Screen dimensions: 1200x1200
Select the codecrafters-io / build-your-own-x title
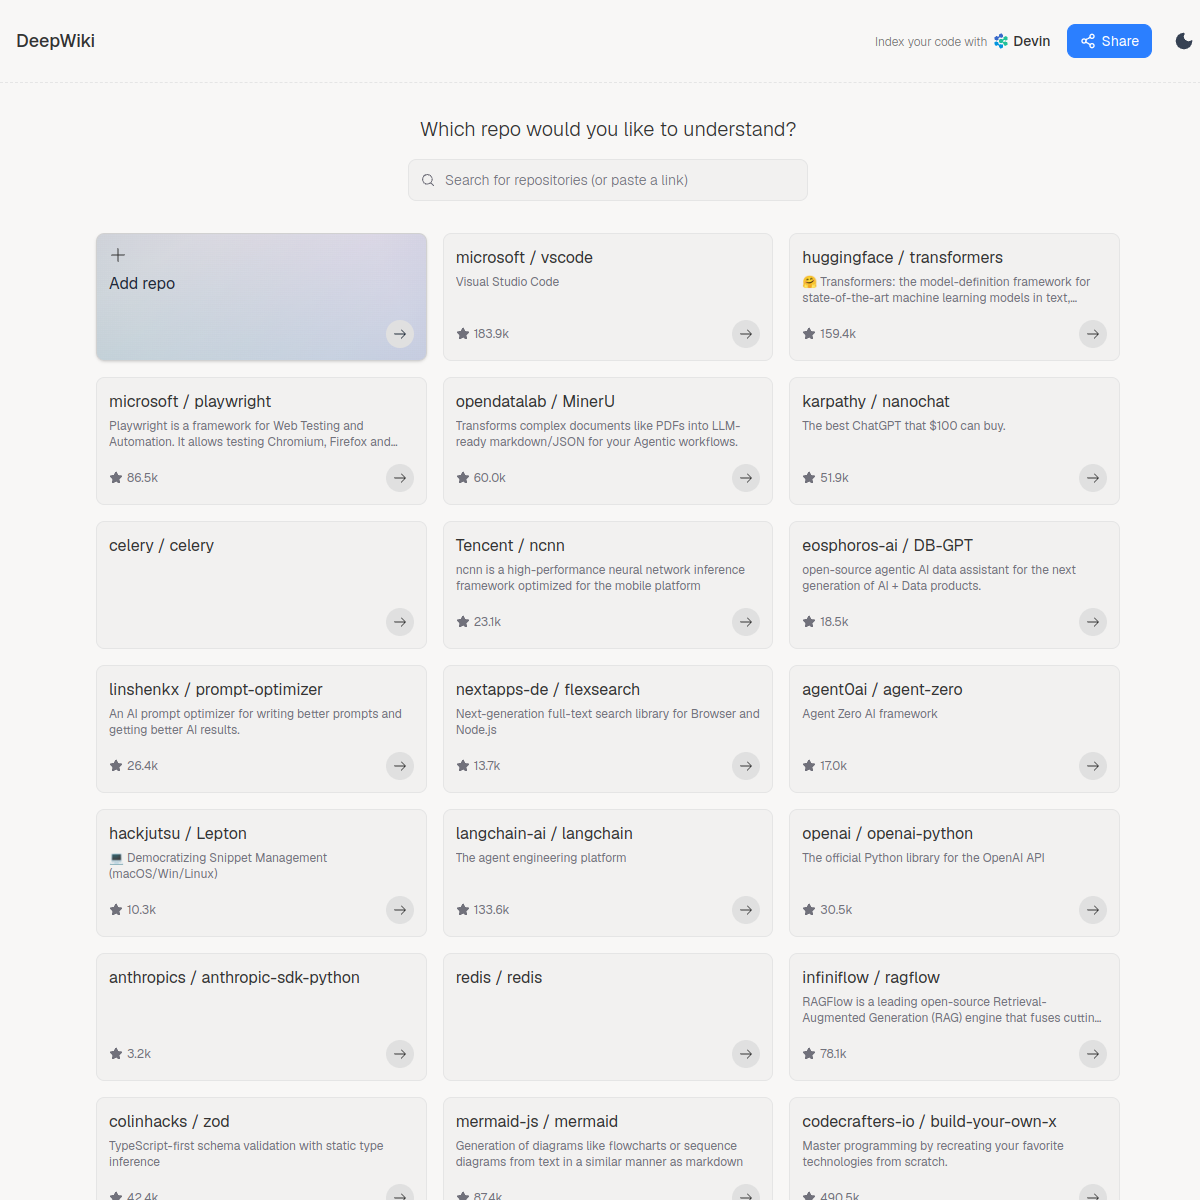click(x=929, y=1122)
